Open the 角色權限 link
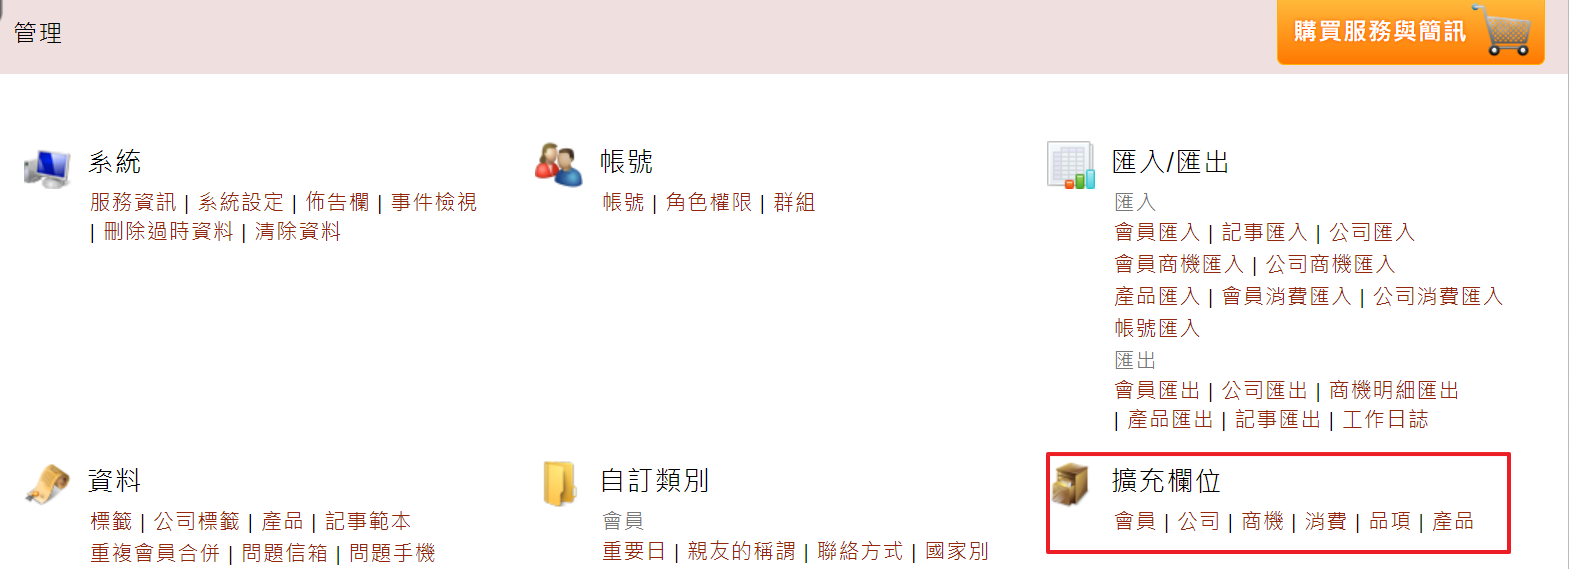This screenshot has width=1569, height=569. click(709, 203)
